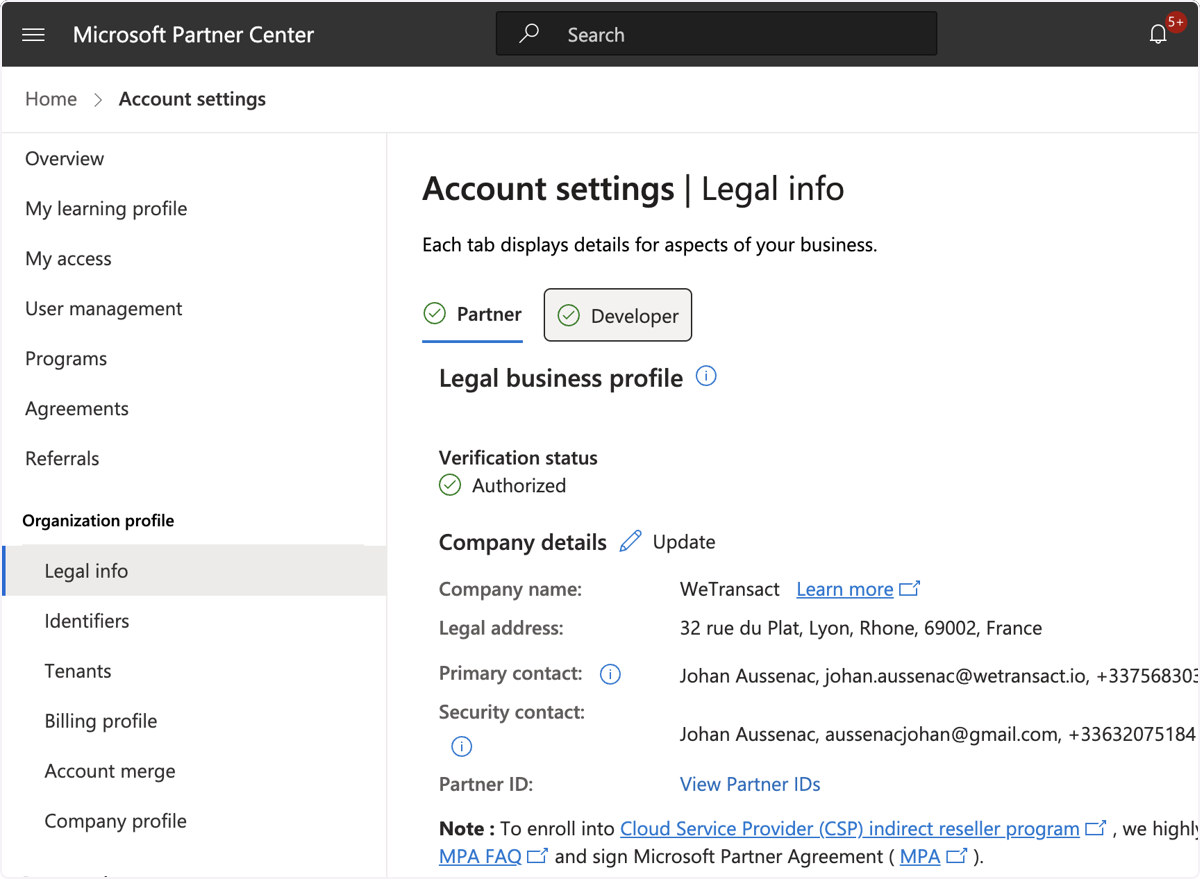Click Home in the breadcrumb
1200x879 pixels.
[x=51, y=99]
